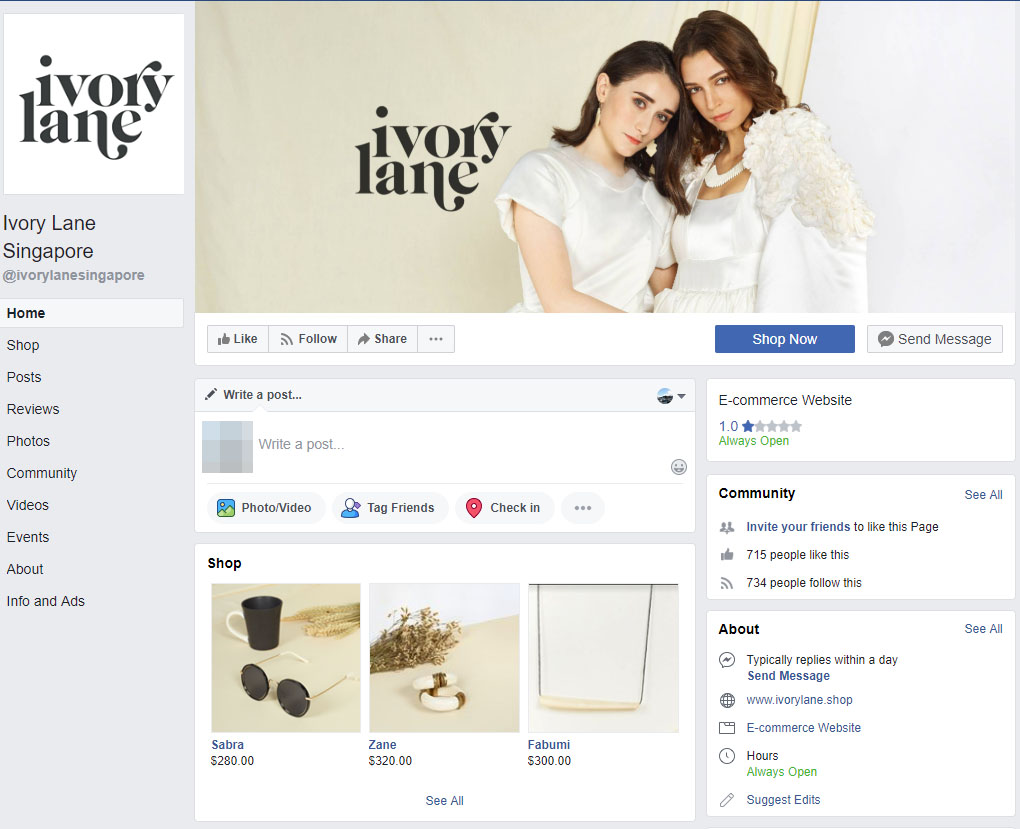
Task: Click the Messenger icon in About section
Action: 727,660
